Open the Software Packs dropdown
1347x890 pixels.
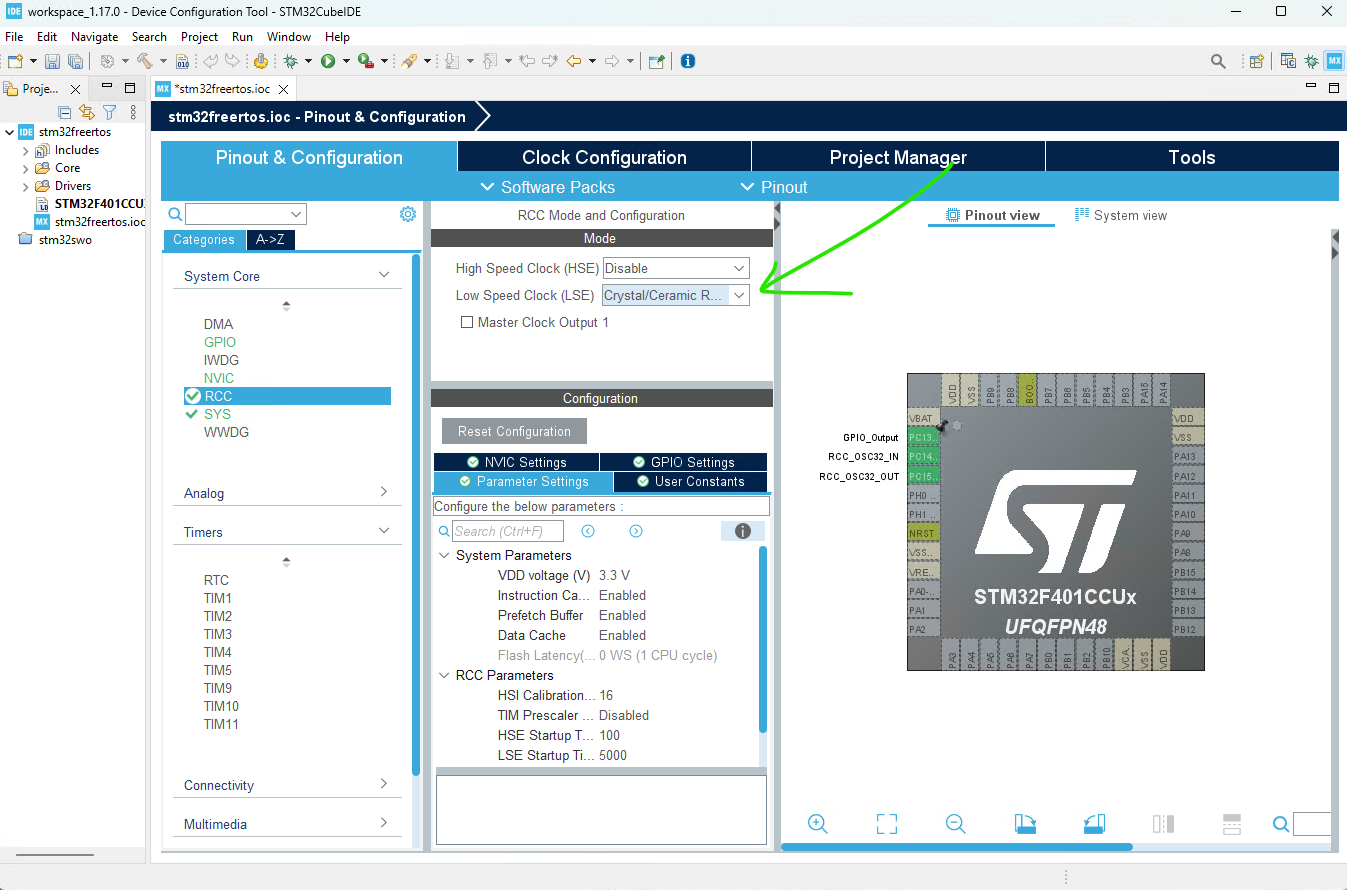coord(547,187)
